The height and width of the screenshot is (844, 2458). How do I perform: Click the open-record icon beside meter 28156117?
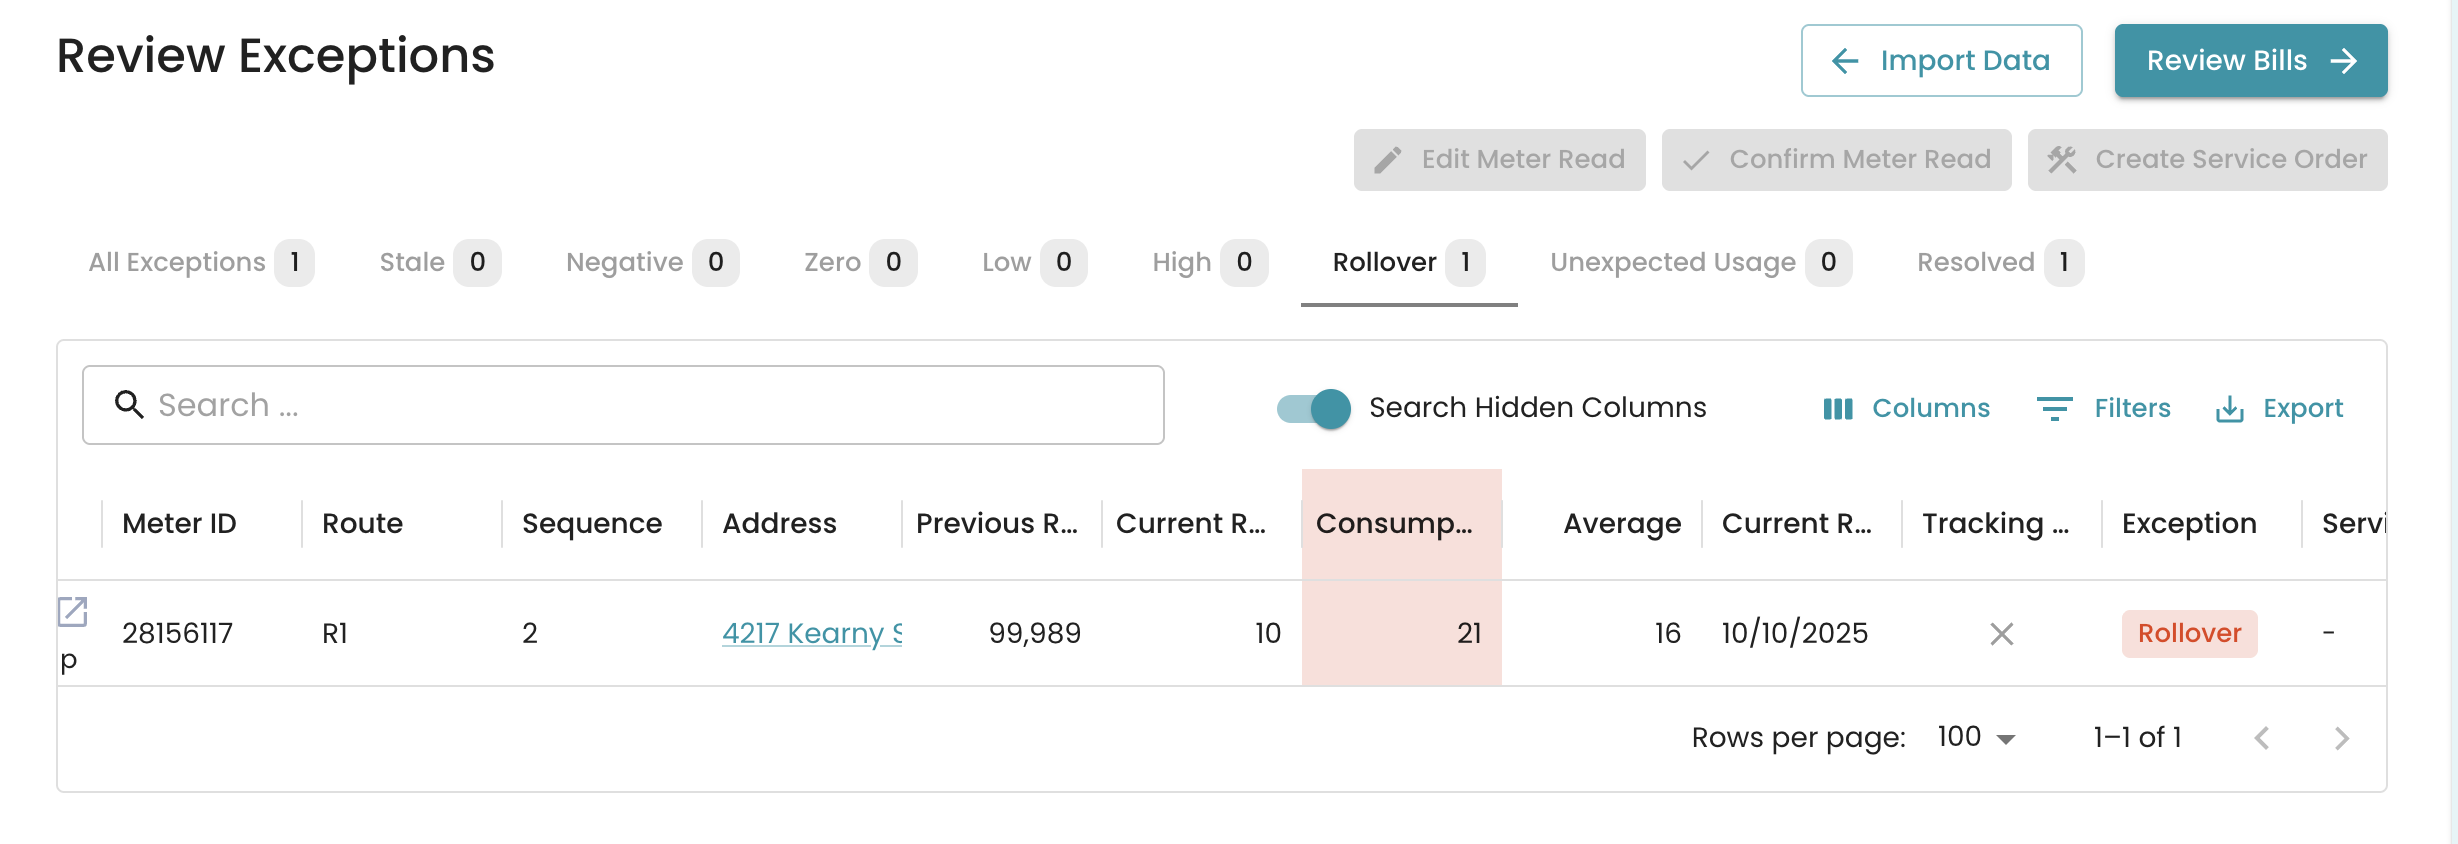(x=73, y=612)
